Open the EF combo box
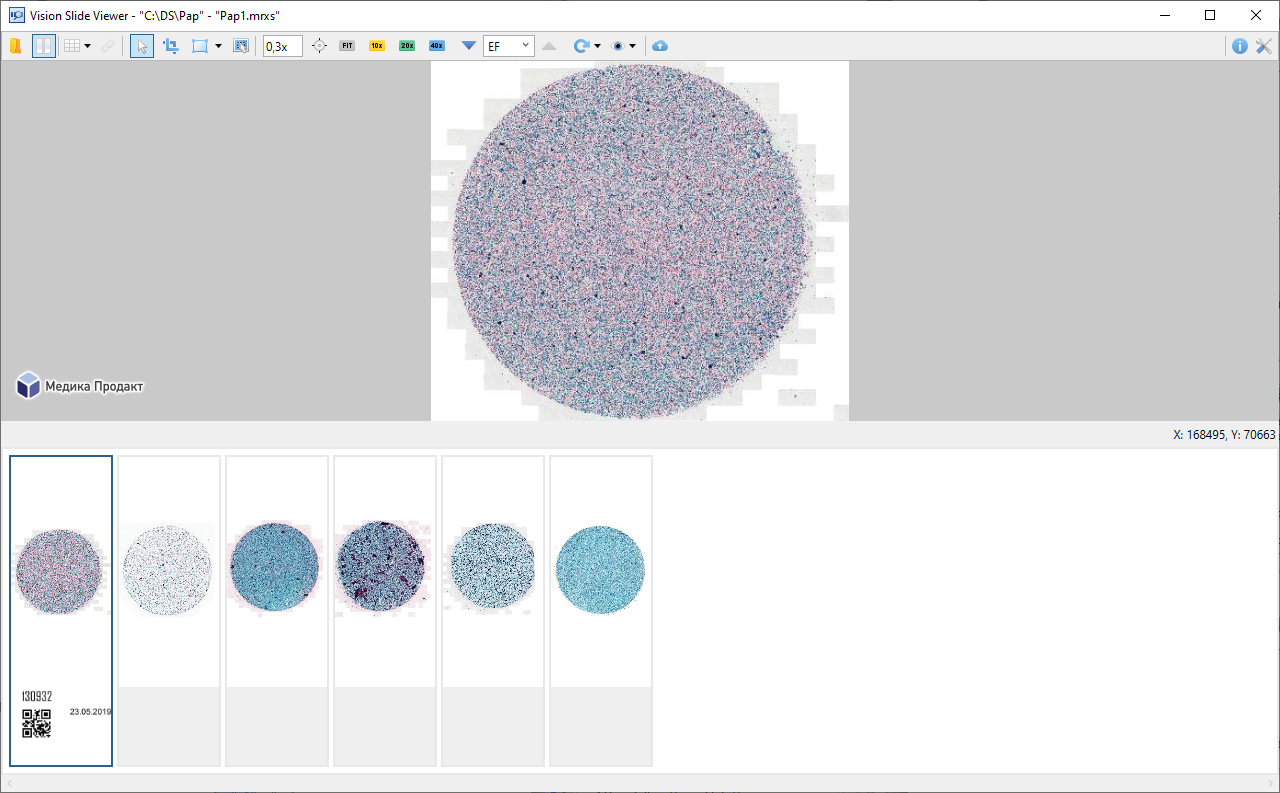 508,46
